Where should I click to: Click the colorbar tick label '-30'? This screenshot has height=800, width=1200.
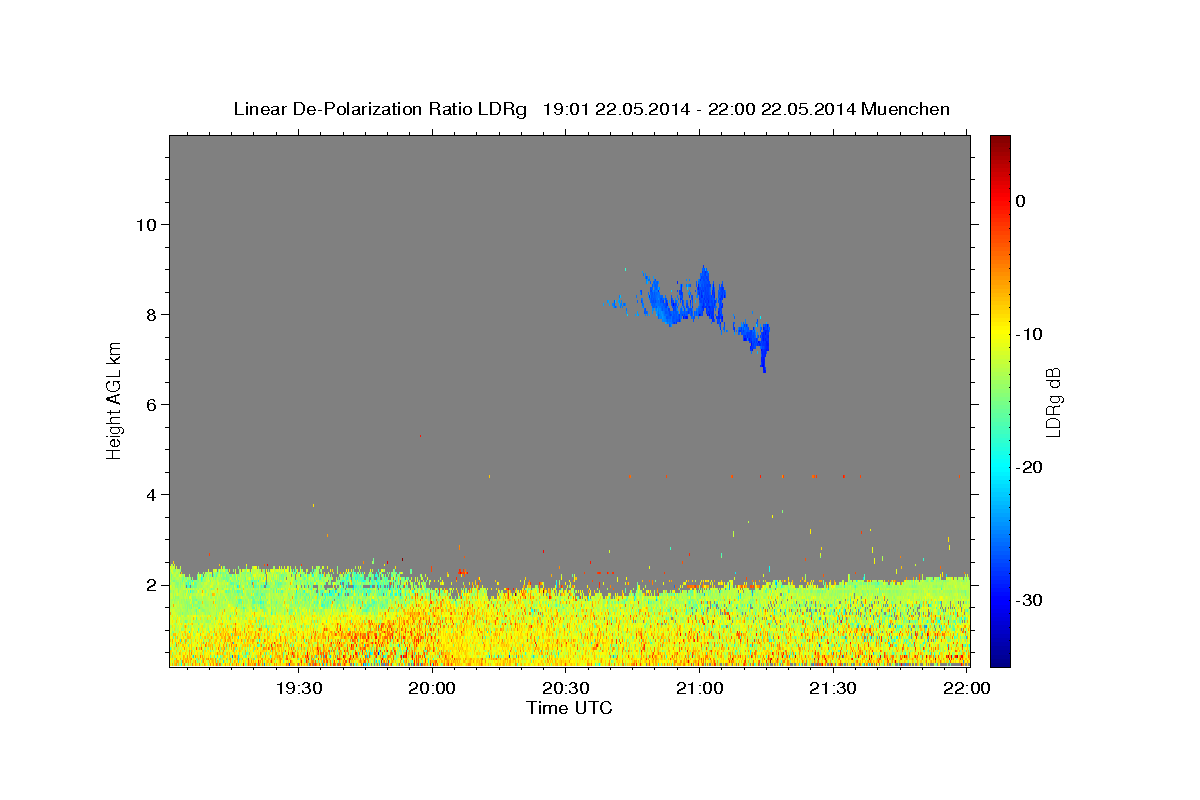pos(1029,600)
